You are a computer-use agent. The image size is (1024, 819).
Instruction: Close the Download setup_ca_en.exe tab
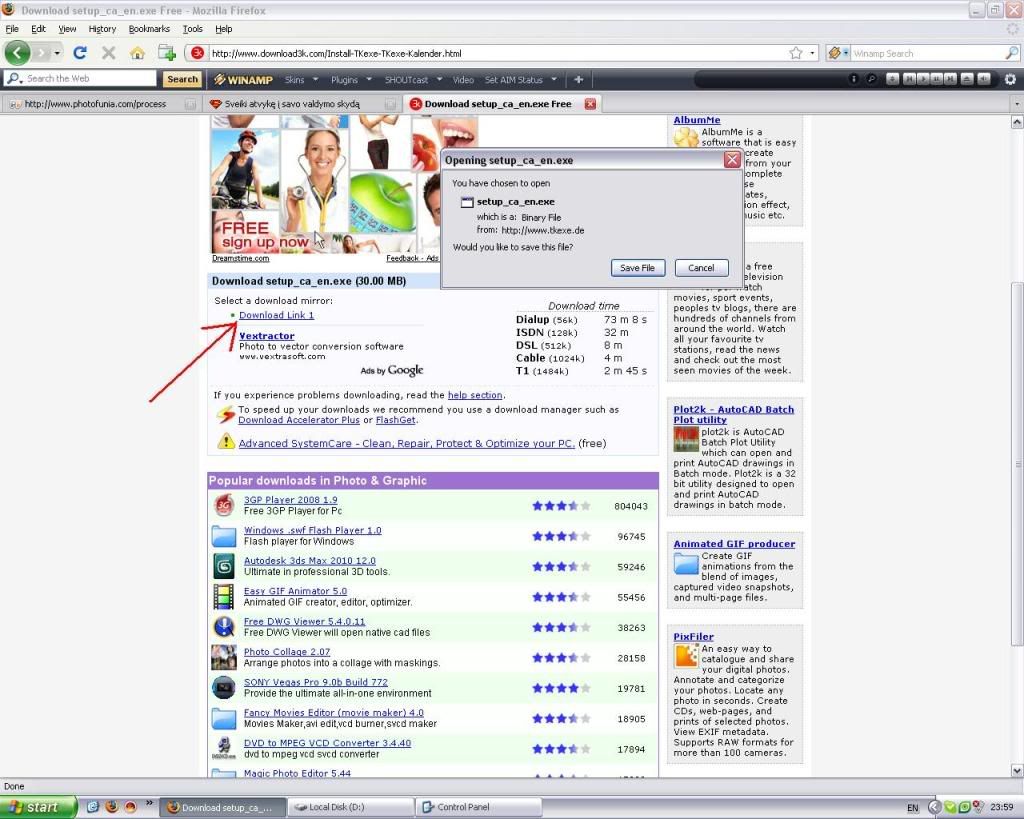pyautogui.click(x=590, y=104)
